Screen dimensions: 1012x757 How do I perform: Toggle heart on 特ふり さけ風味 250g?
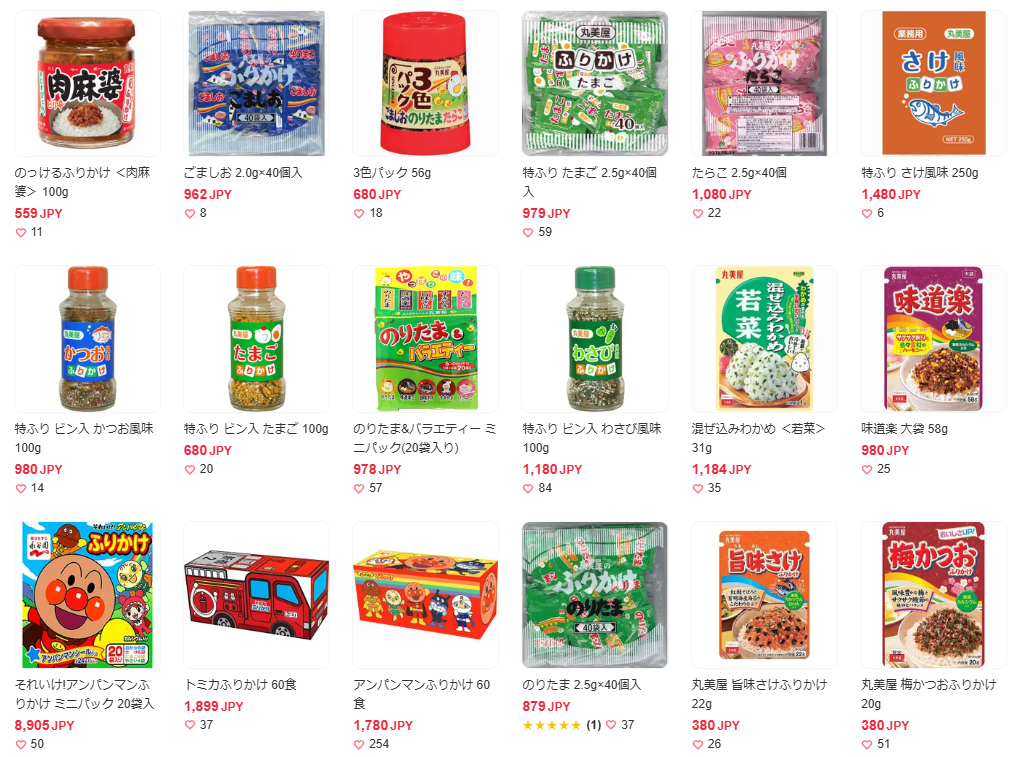(x=867, y=214)
